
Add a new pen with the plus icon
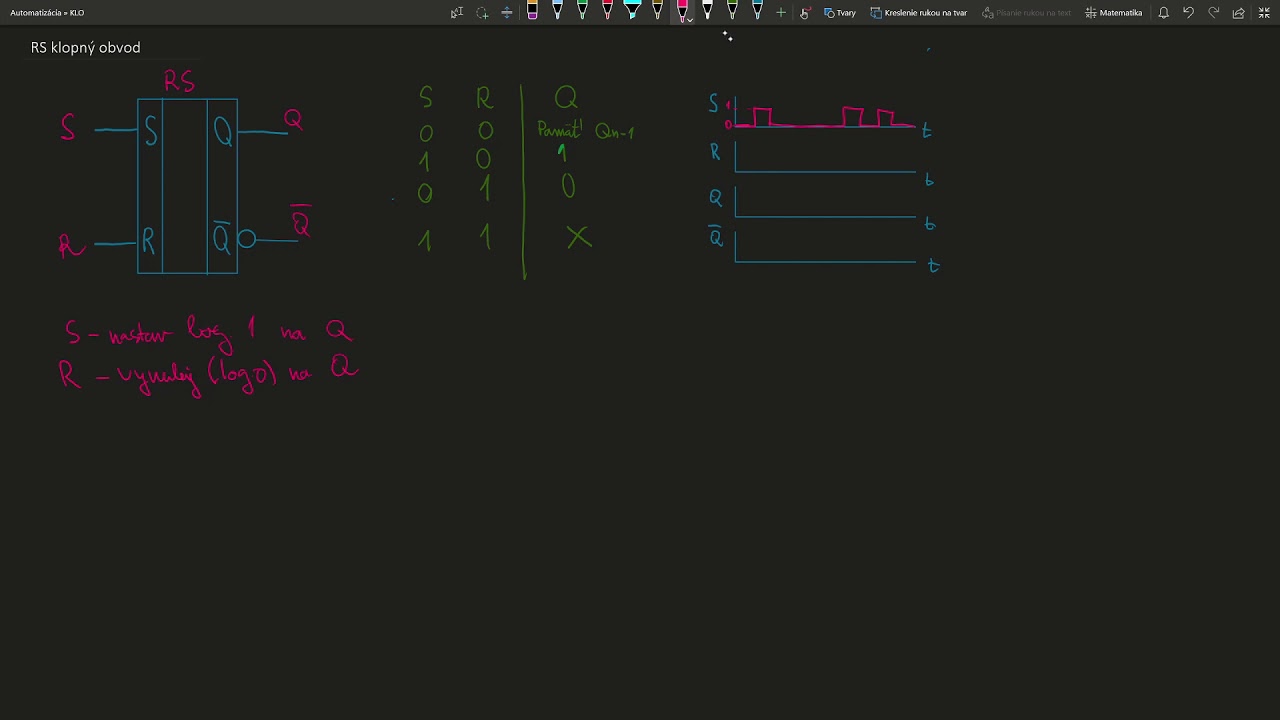pyautogui.click(x=781, y=13)
